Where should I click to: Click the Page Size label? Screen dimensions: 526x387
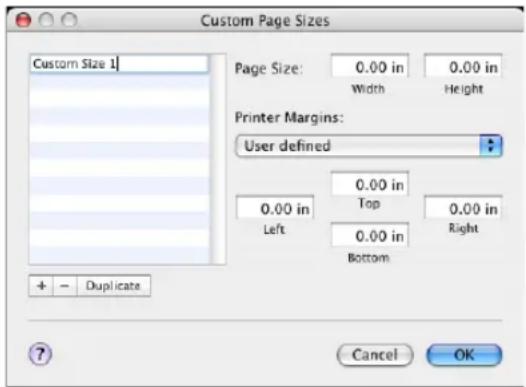tap(268, 69)
